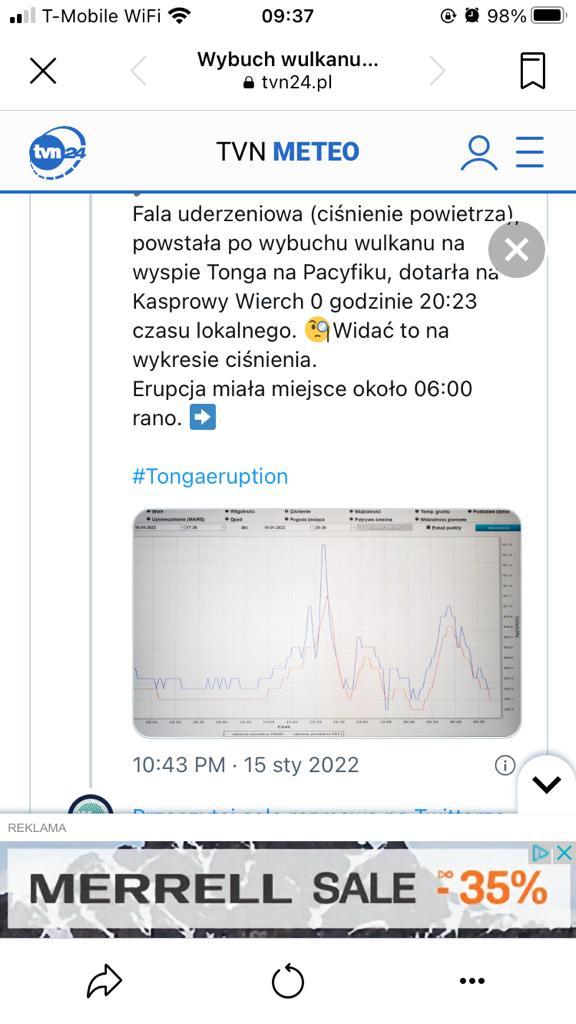The height and width of the screenshot is (1024, 576).
Task: Open the tvn24 logo homepage
Action: click(57, 152)
